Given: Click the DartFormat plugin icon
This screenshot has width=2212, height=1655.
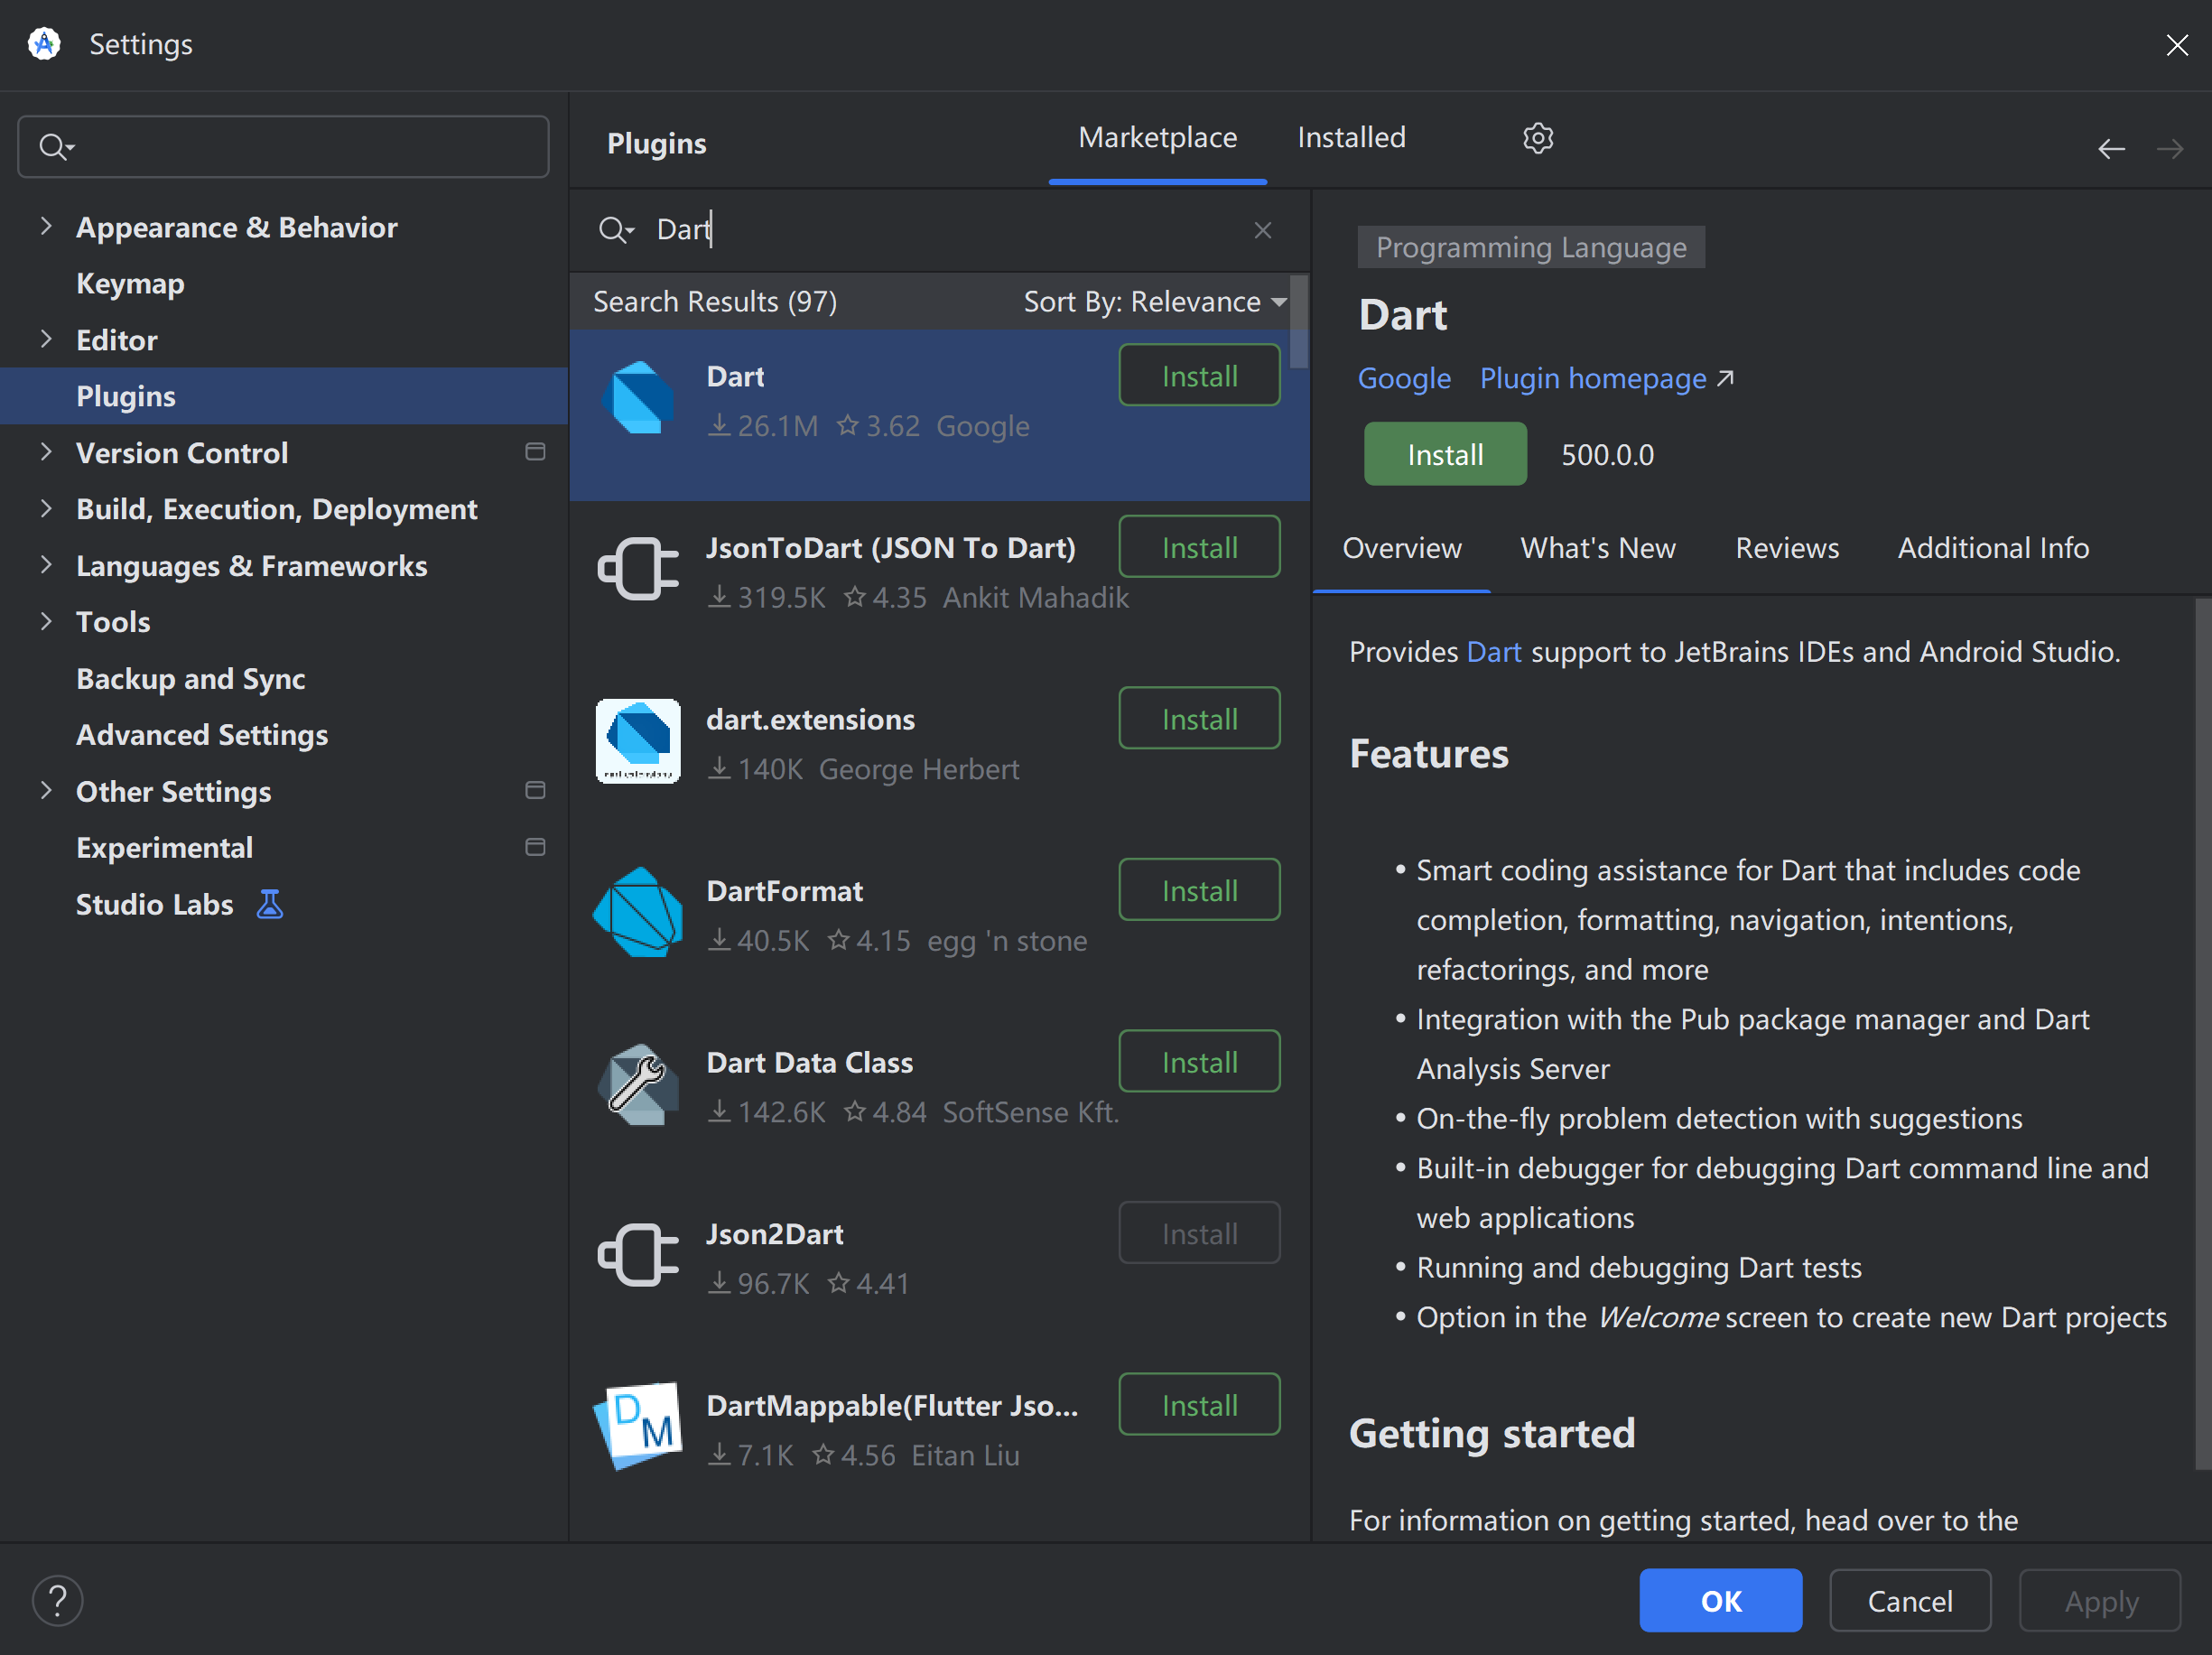Looking at the screenshot, I should coord(638,912).
